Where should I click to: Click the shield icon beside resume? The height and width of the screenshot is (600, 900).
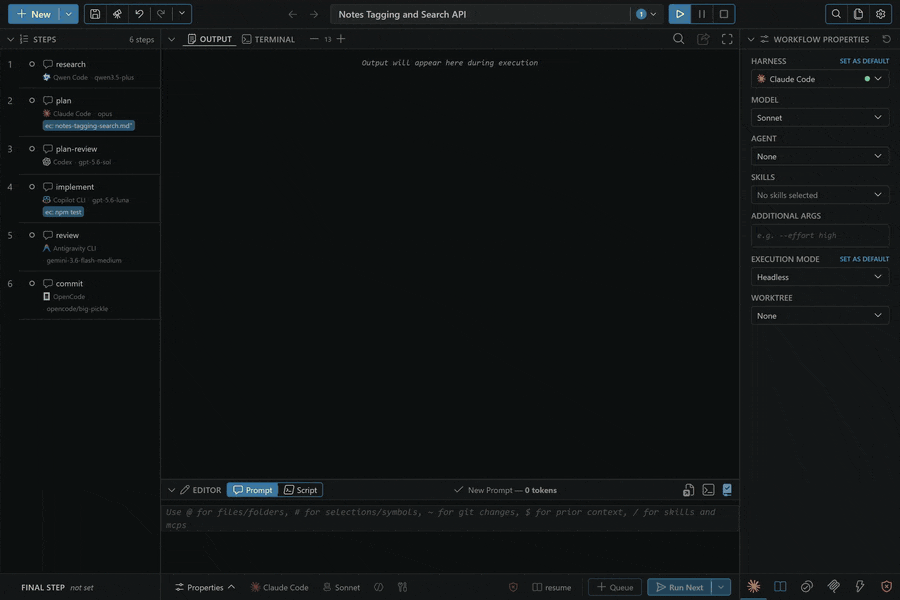[513, 587]
